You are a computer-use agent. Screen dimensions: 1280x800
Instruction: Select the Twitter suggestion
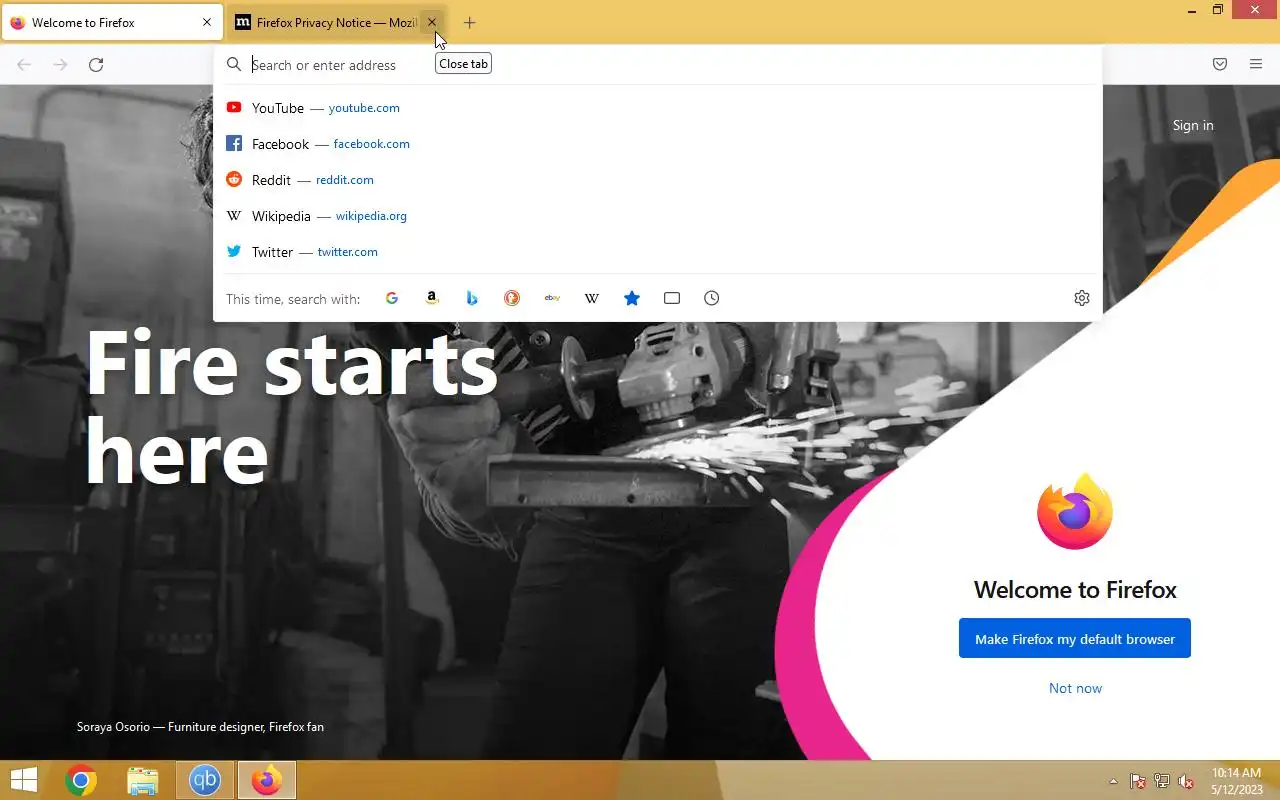coord(658,252)
